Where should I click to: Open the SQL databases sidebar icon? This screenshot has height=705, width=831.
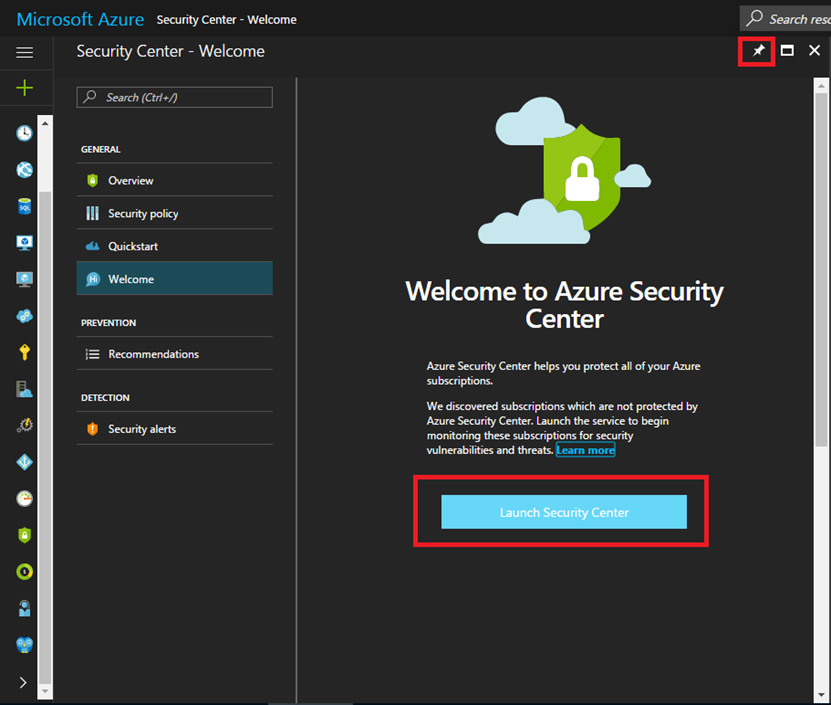coord(24,206)
